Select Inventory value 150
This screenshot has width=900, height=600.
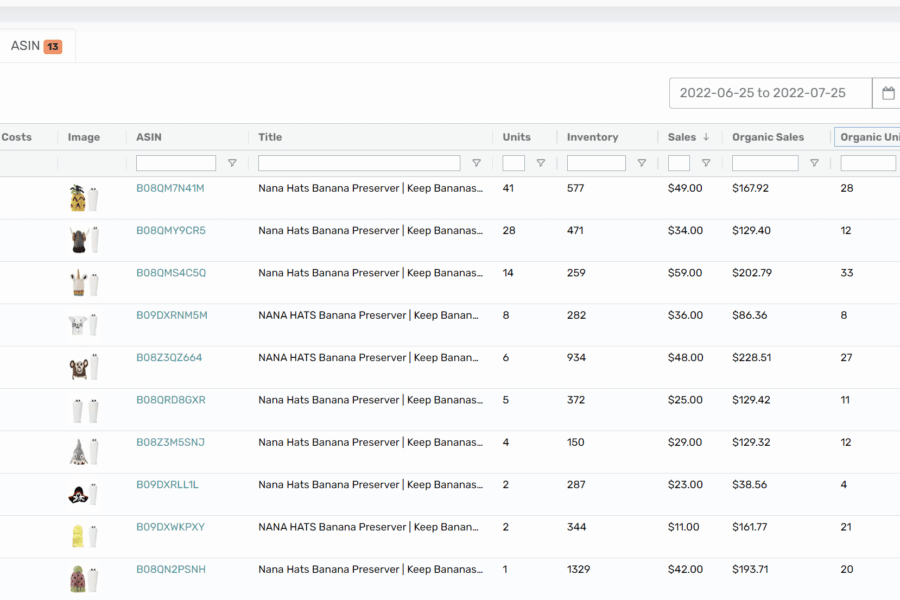coord(576,443)
